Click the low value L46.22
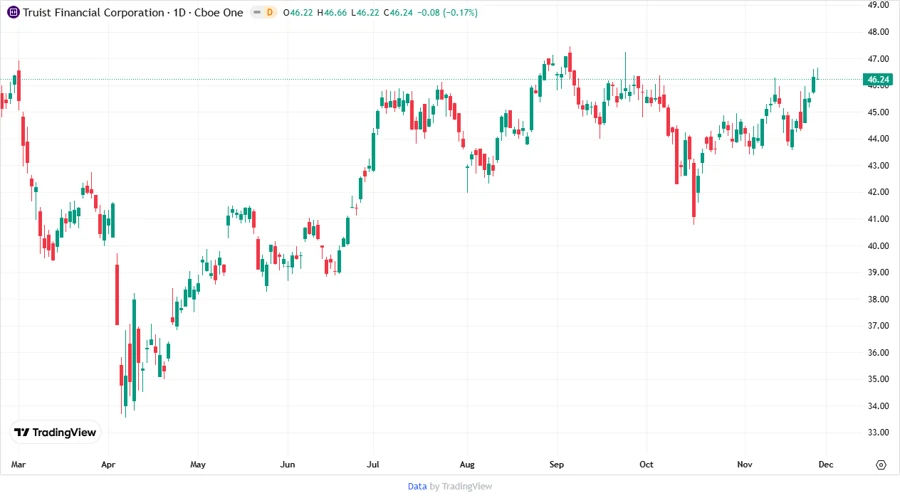Image resolution: width=900 pixels, height=498 pixels. pyautogui.click(x=365, y=12)
